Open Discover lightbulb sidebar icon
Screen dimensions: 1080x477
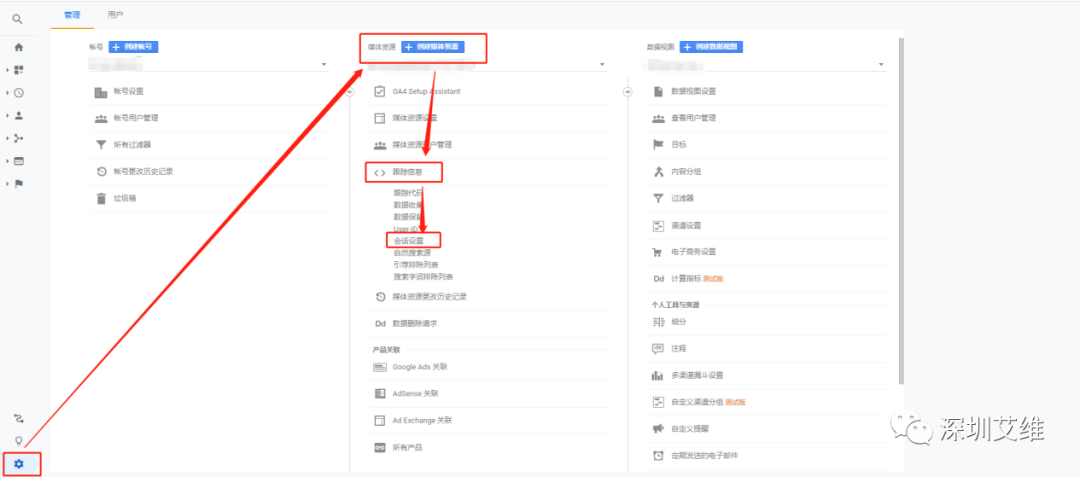coord(19,441)
